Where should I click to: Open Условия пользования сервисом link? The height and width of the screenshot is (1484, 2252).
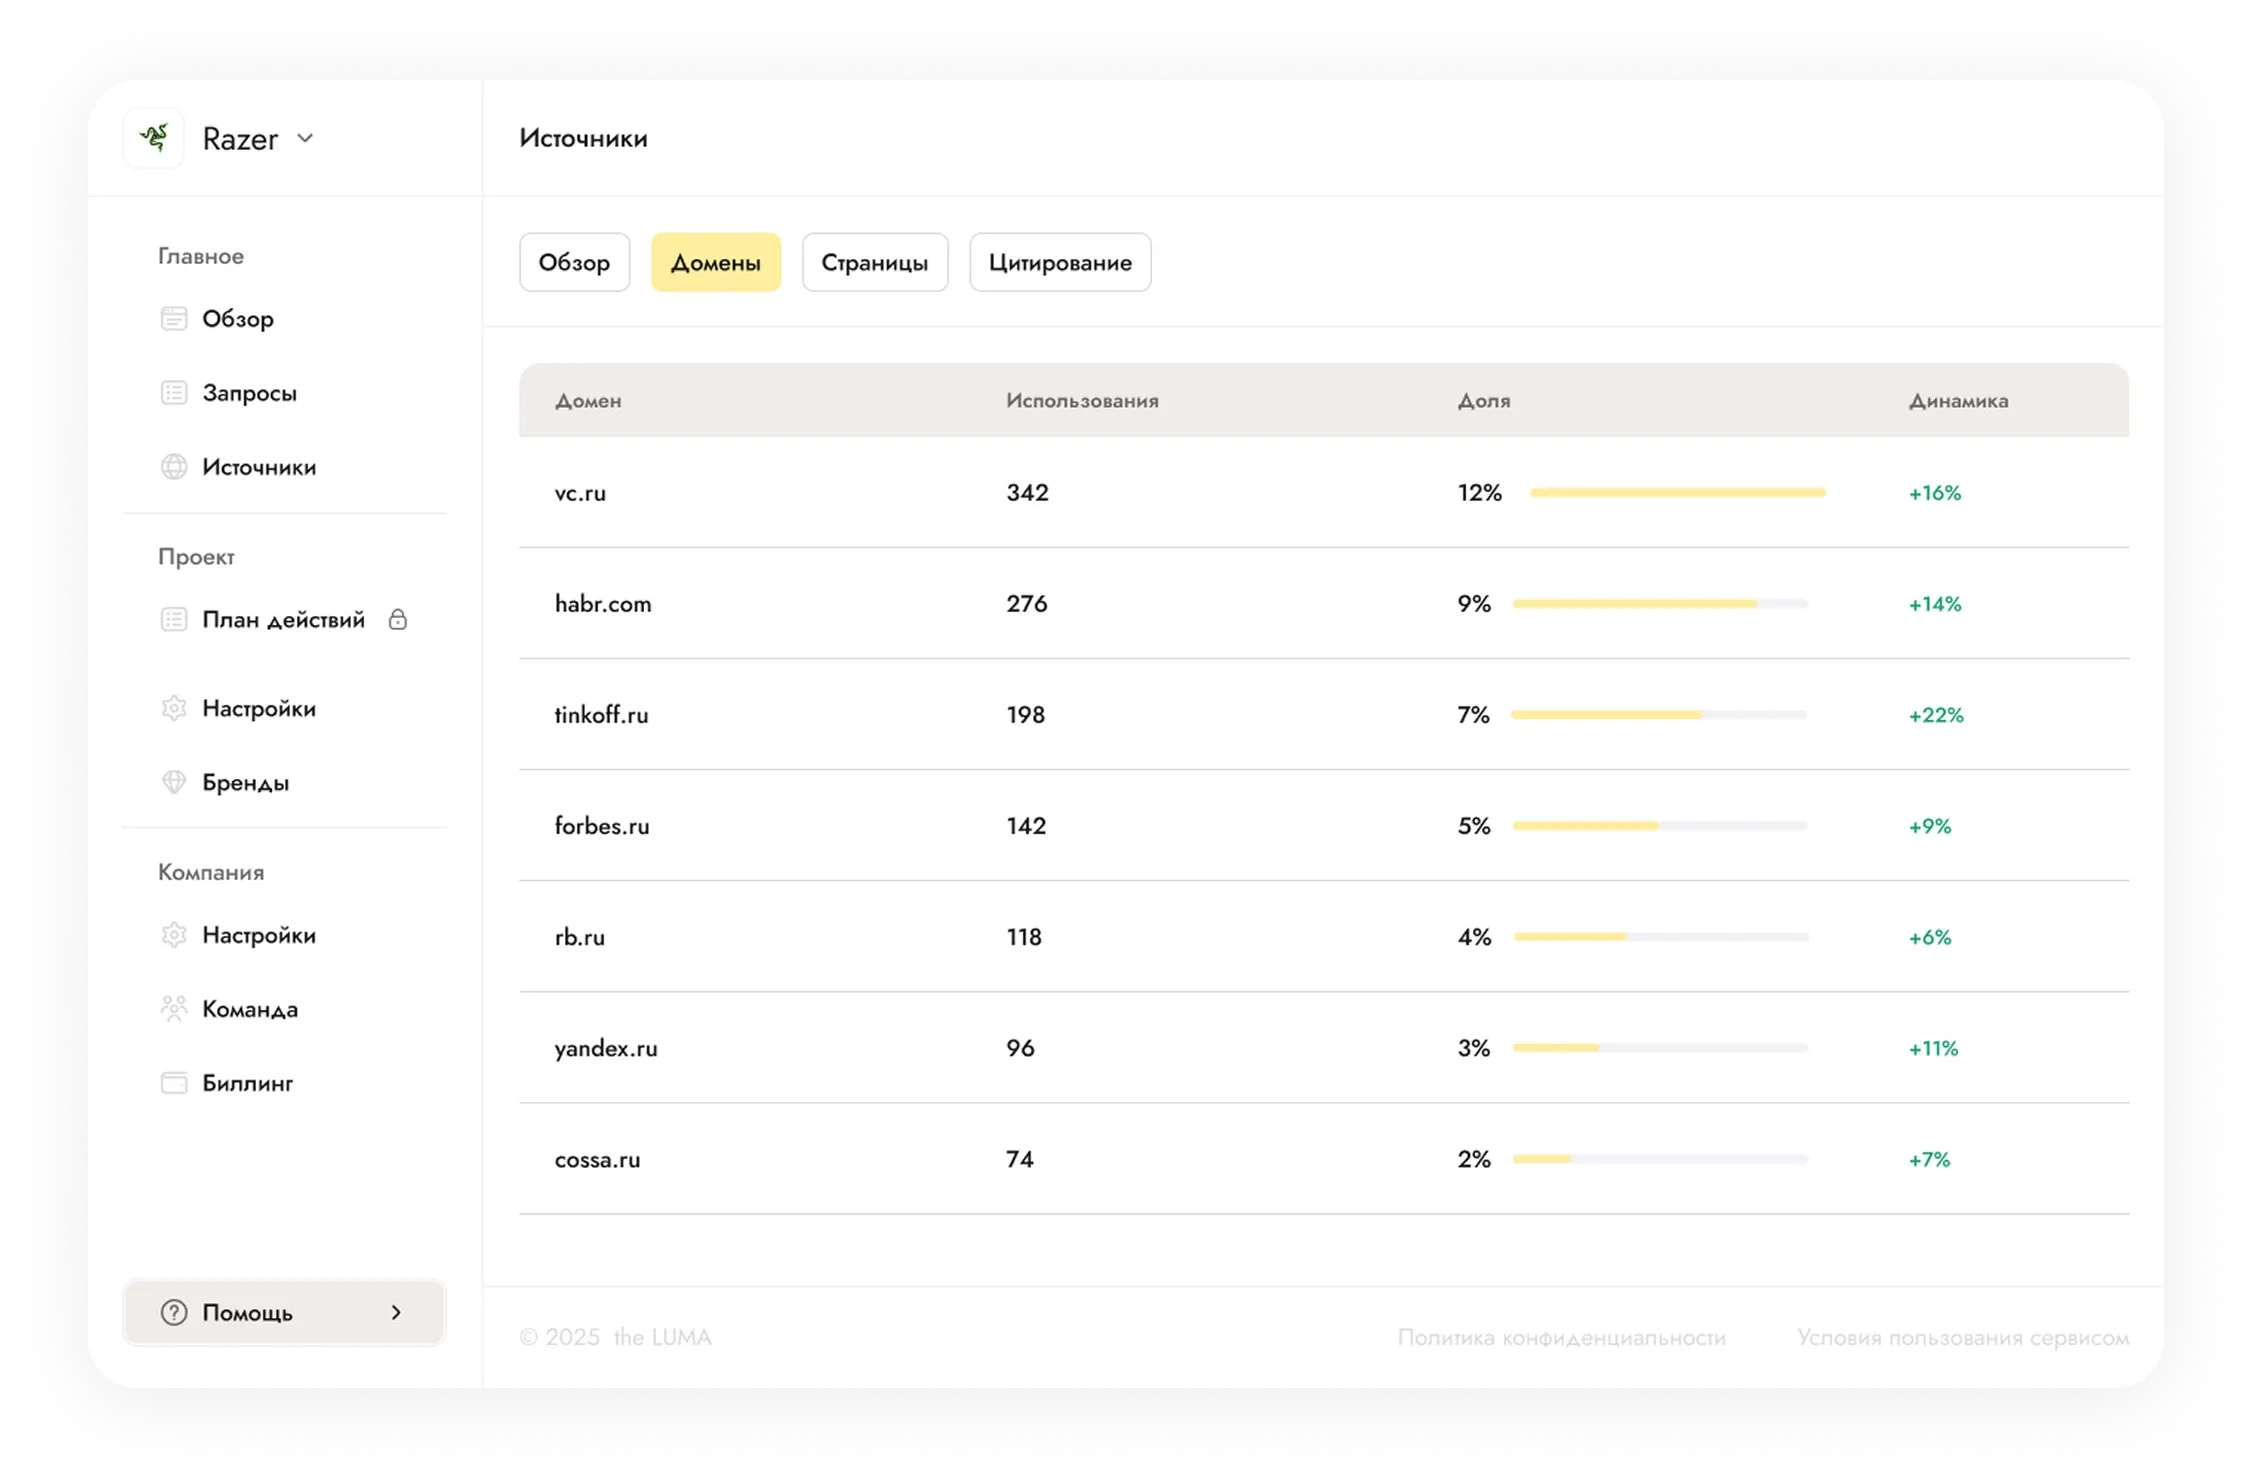[1963, 1337]
